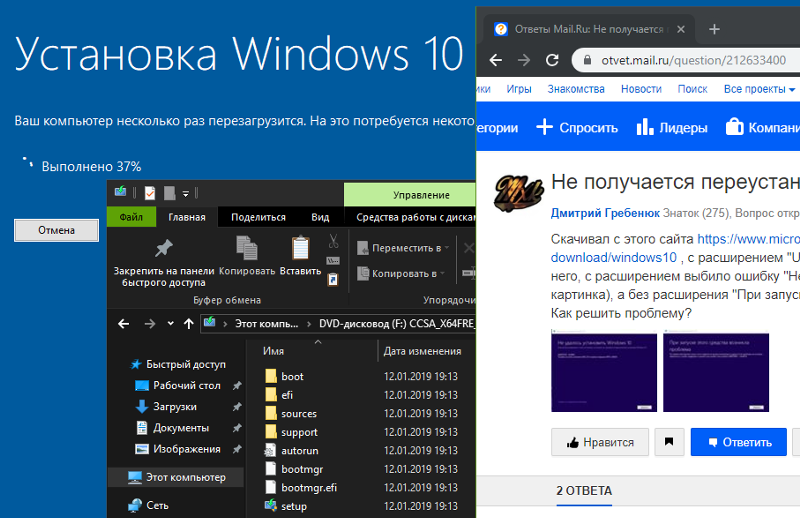Click the Управление contextual tab header

(x=410, y=195)
